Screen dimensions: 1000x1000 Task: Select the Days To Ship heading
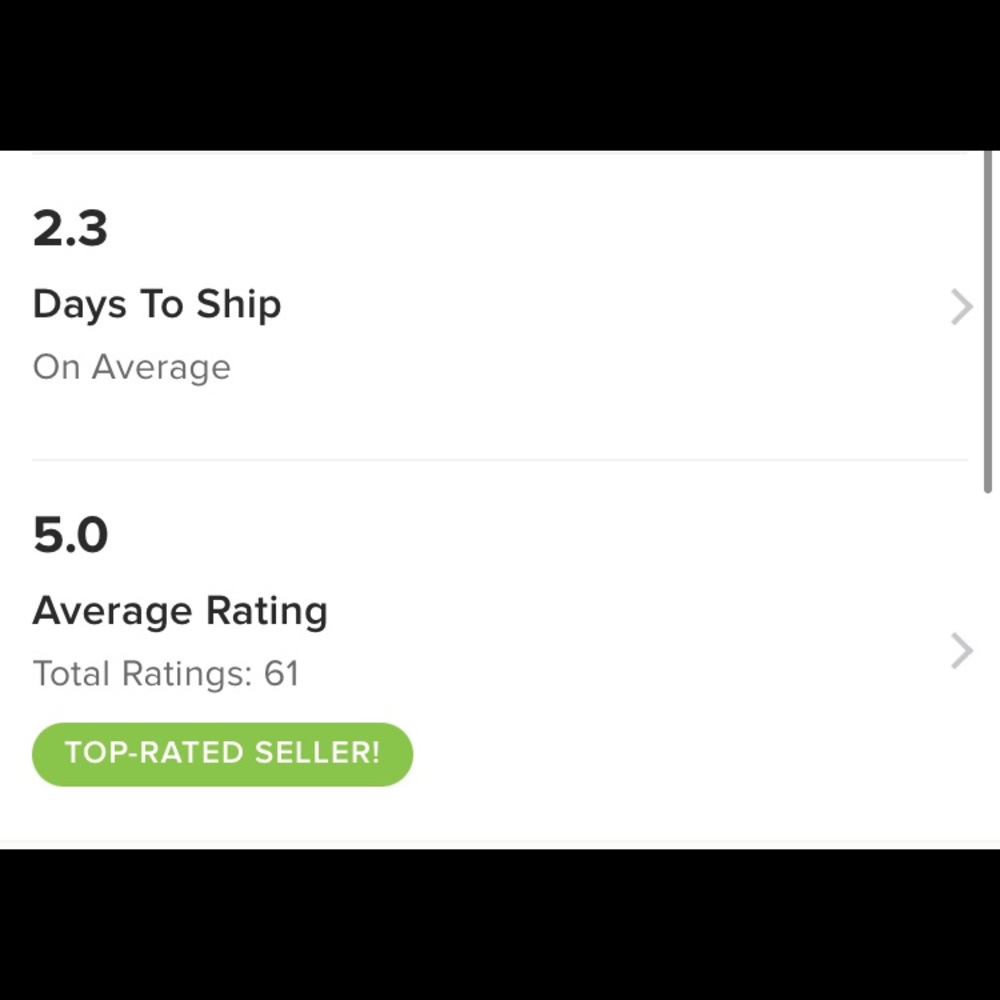point(157,304)
